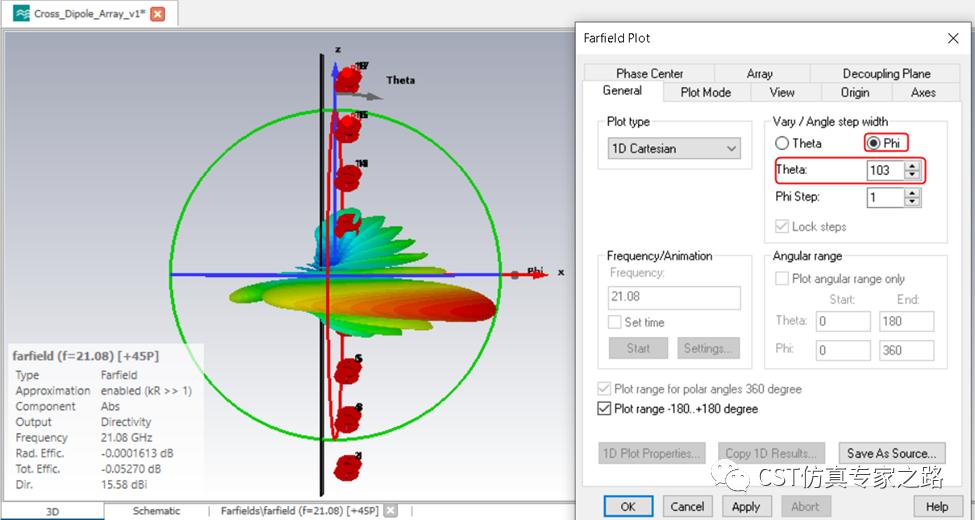This screenshot has width=975, height=520.
Task: Apply the farfield plot settings
Action: coord(746,506)
